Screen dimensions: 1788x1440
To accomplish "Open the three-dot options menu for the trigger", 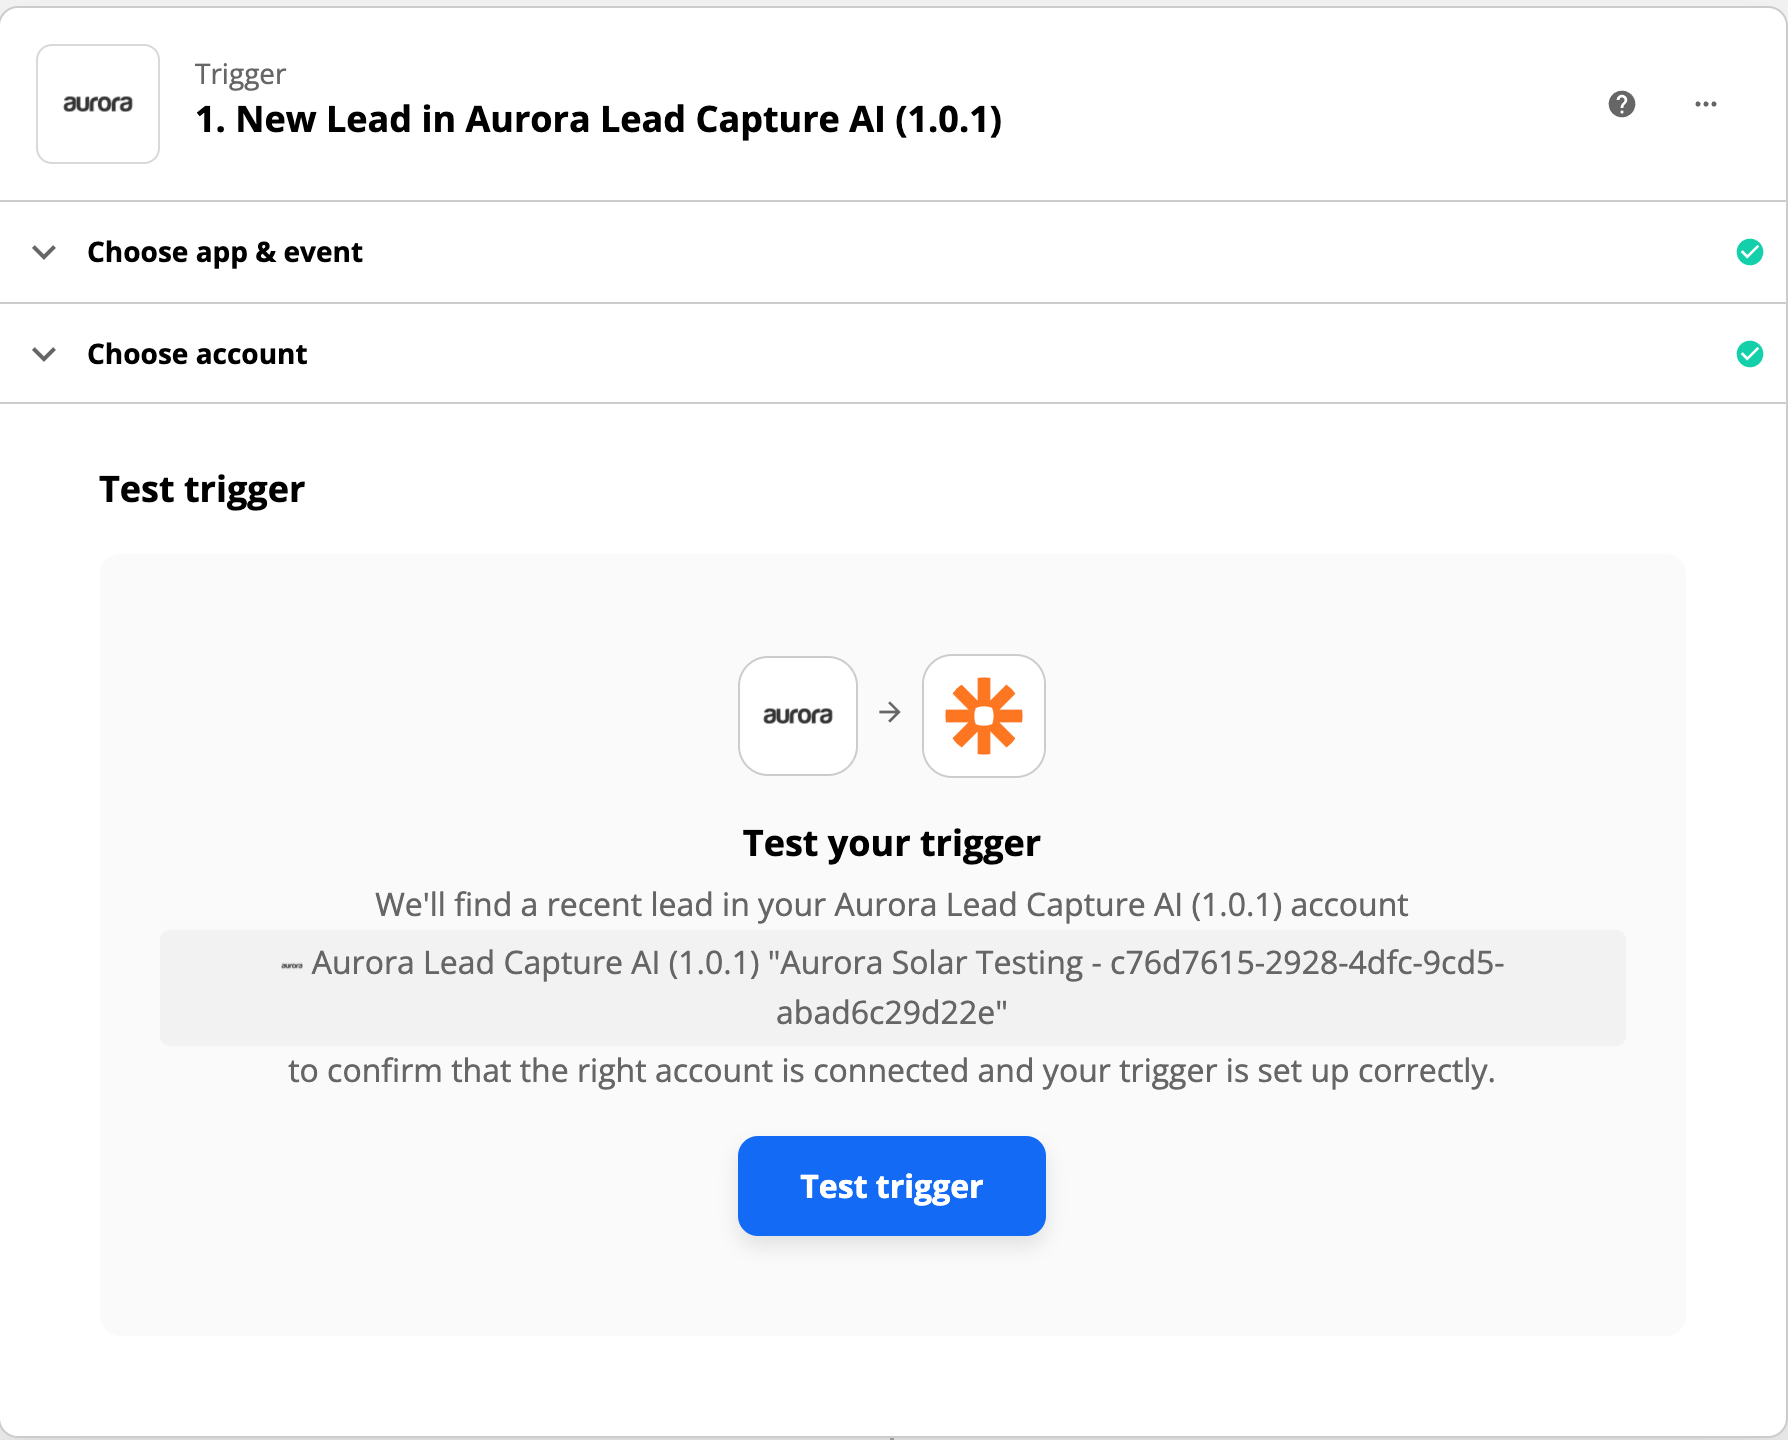I will 1707,104.
